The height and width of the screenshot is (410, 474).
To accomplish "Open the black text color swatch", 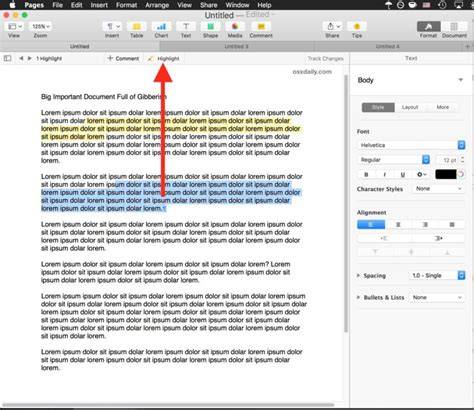I will [x=446, y=174].
